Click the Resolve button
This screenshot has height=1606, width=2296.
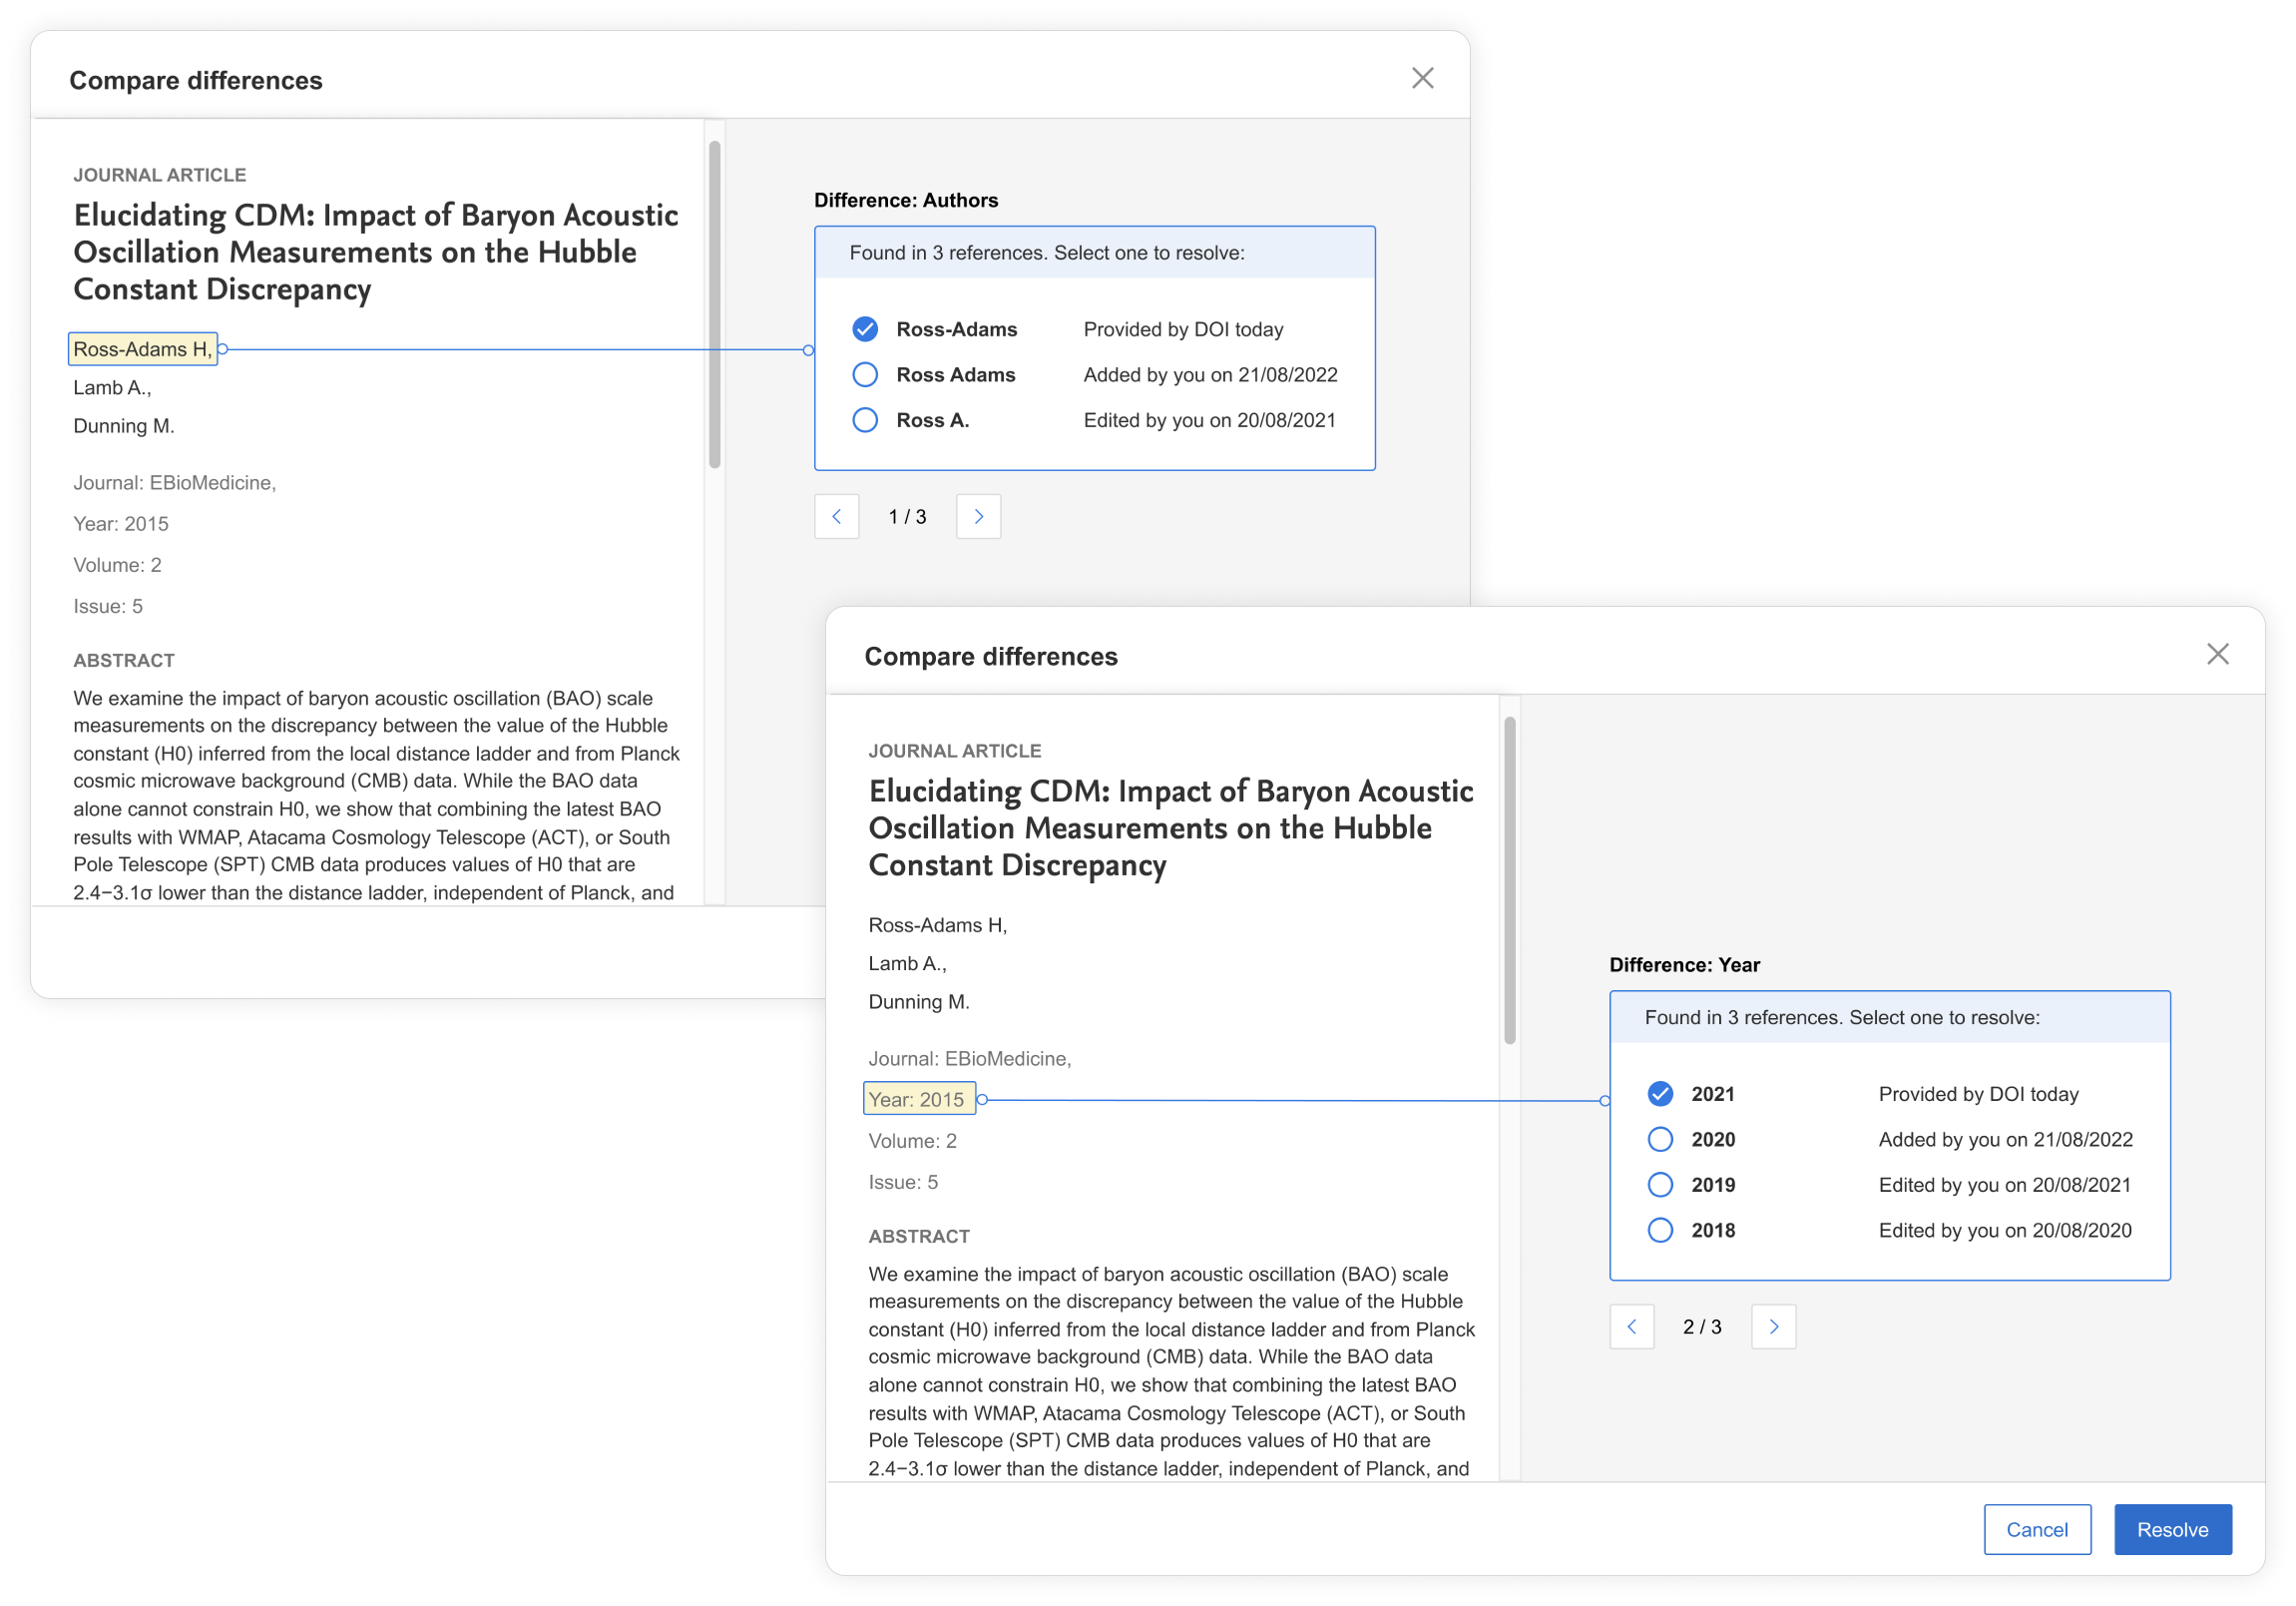tap(2172, 1530)
